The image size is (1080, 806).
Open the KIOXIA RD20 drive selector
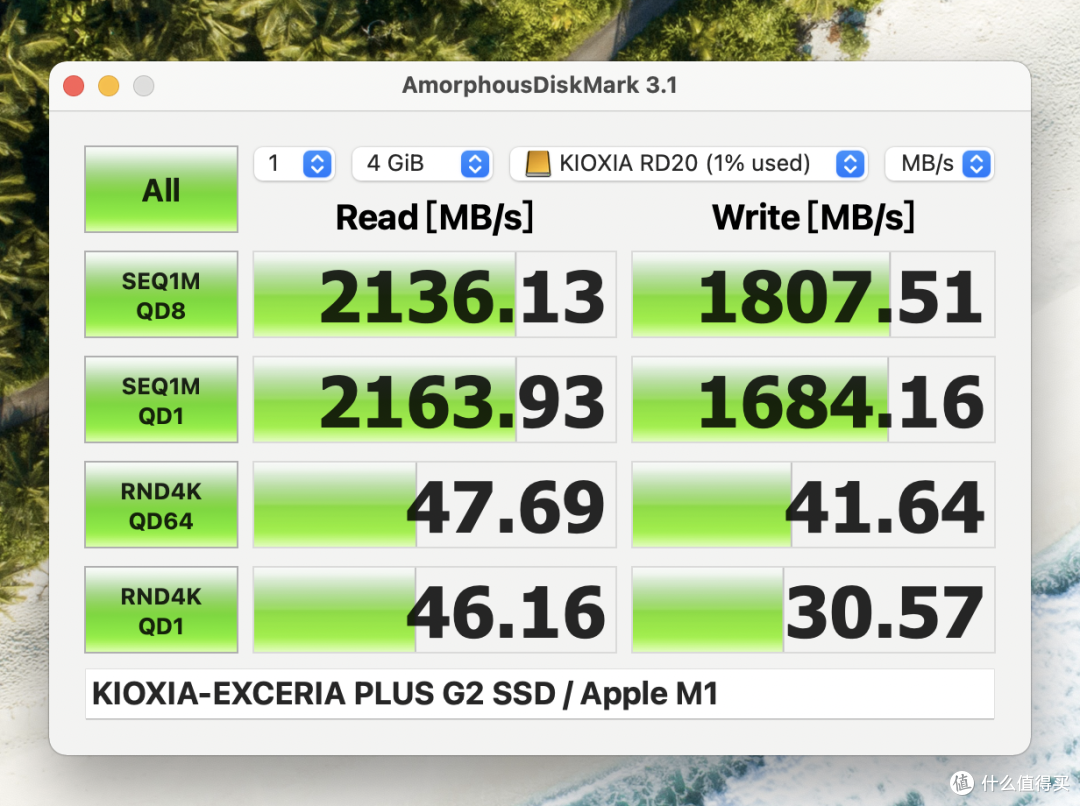(x=688, y=164)
